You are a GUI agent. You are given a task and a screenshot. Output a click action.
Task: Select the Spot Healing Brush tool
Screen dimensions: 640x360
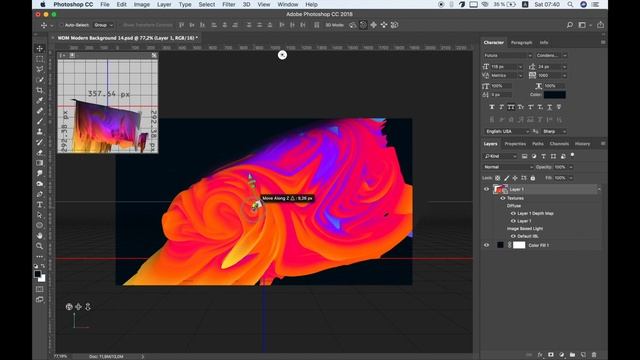(x=40, y=111)
